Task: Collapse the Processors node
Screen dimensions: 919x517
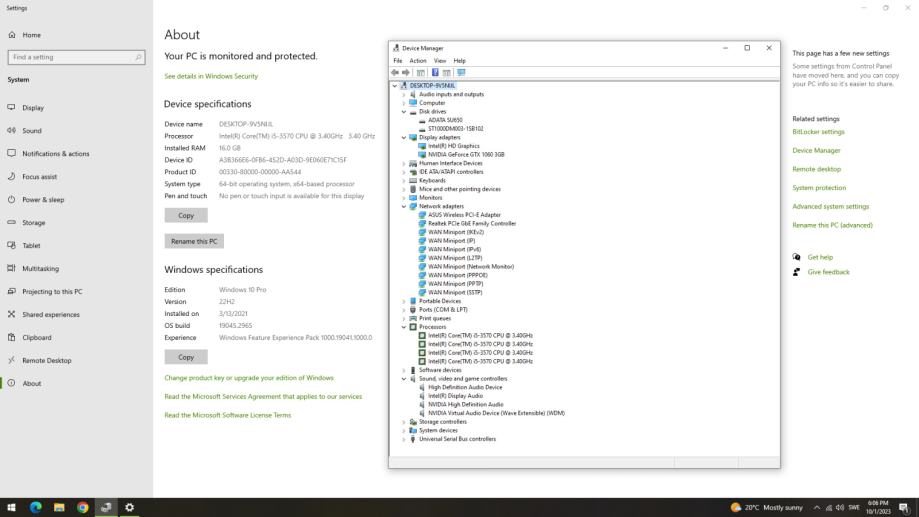Action: pos(404,327)
